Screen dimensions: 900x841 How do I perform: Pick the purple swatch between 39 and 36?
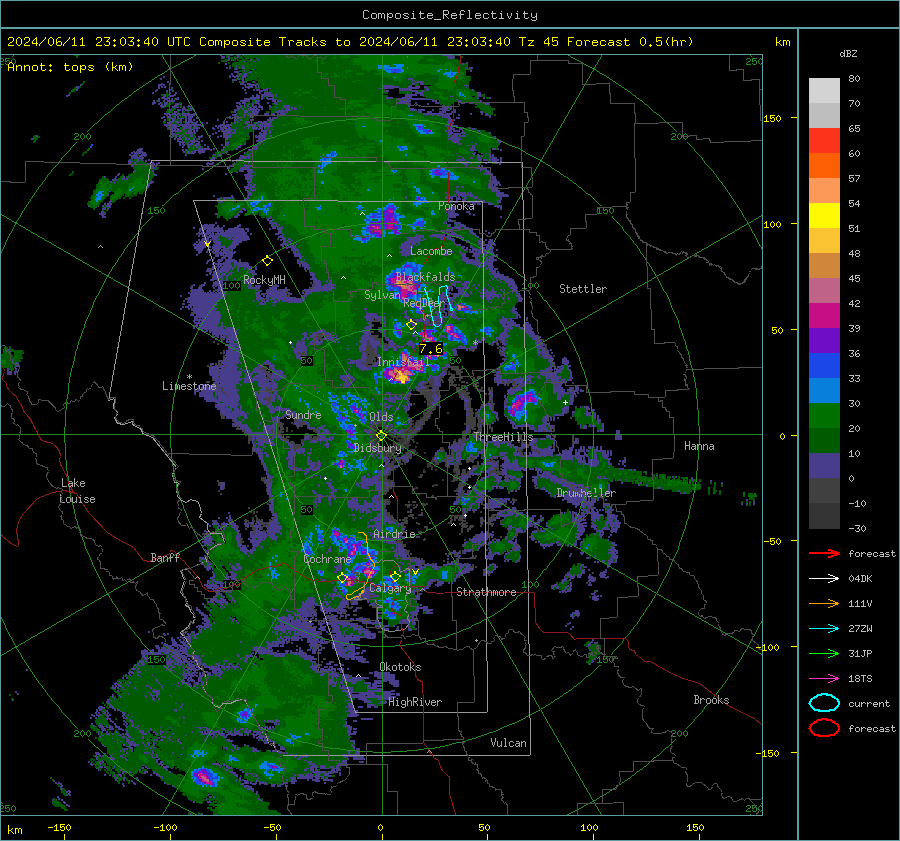(824, 341)
